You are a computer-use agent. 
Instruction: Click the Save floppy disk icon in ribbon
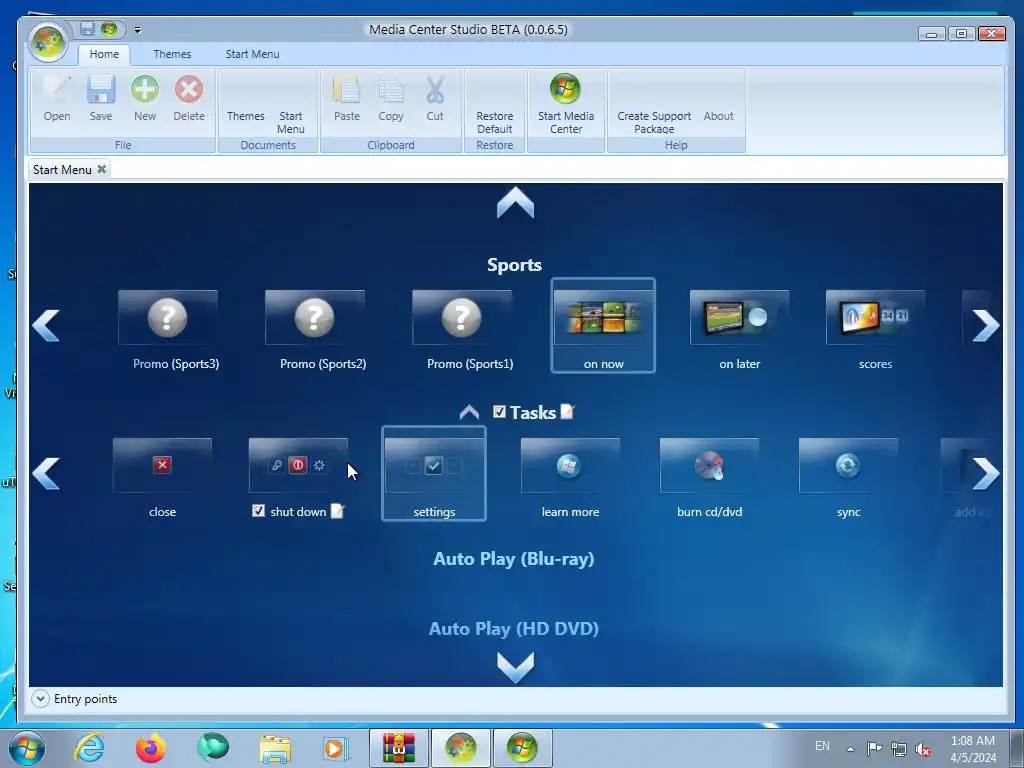click(x=101, y=89)
